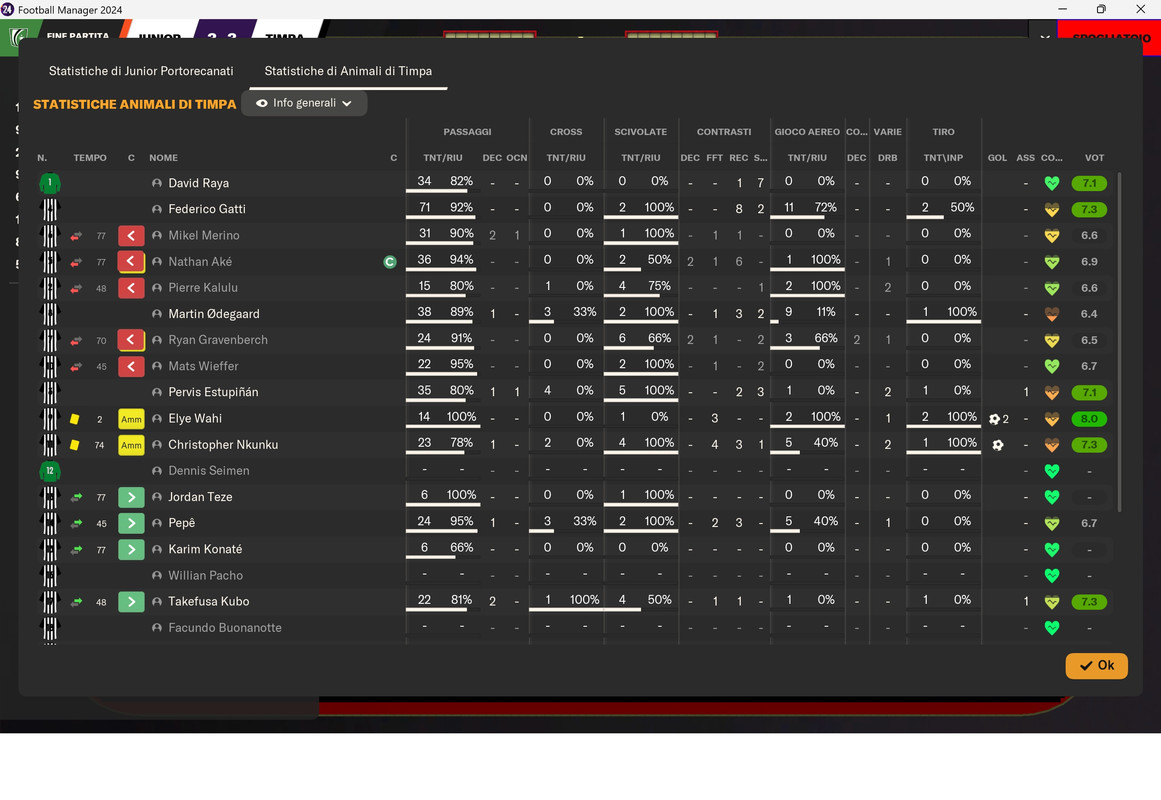Open player Federico Gatti
1161x800 pixels.
tap(207, 209)
